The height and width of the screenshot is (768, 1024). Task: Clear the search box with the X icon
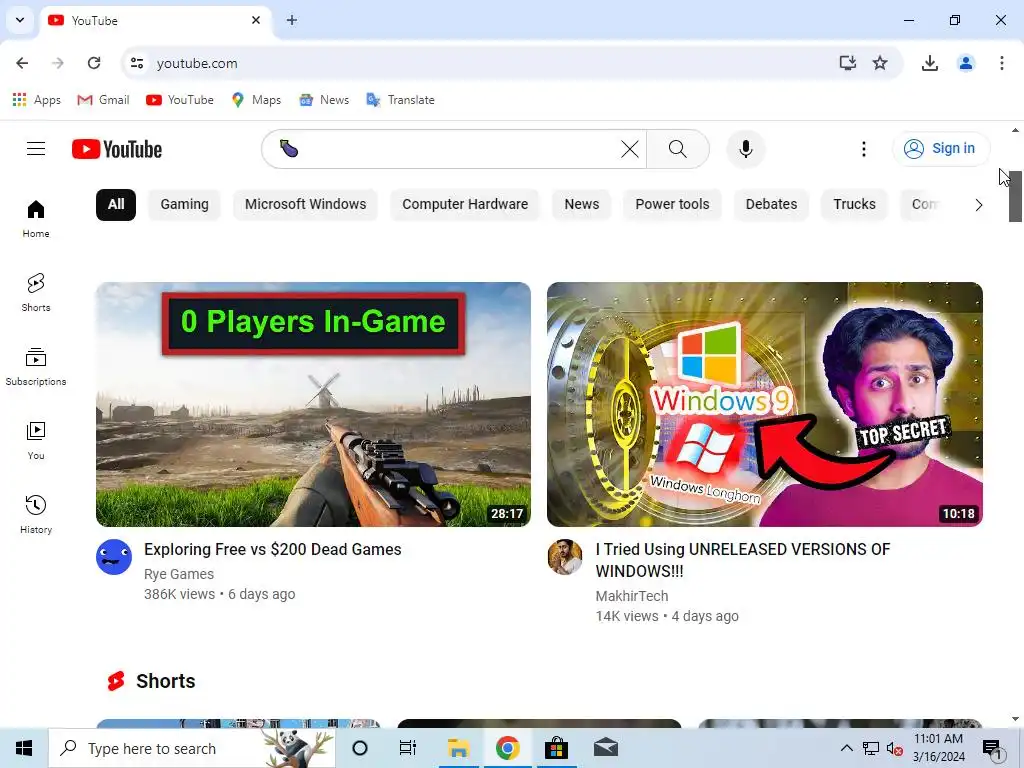point(630,149)
